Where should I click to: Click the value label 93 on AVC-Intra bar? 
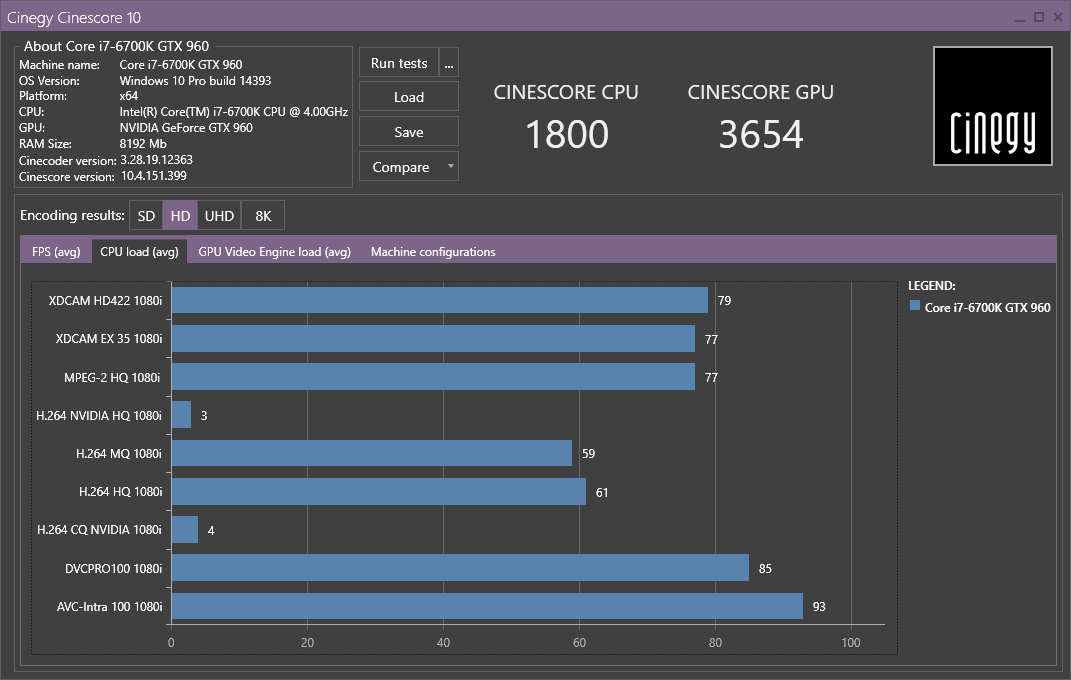tap(819, 606)
